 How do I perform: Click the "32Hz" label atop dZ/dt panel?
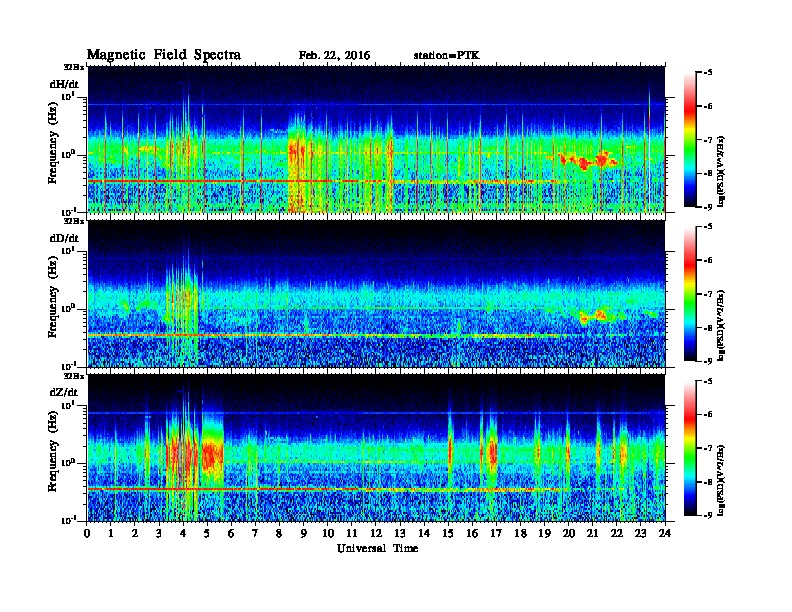pos(74,376)
